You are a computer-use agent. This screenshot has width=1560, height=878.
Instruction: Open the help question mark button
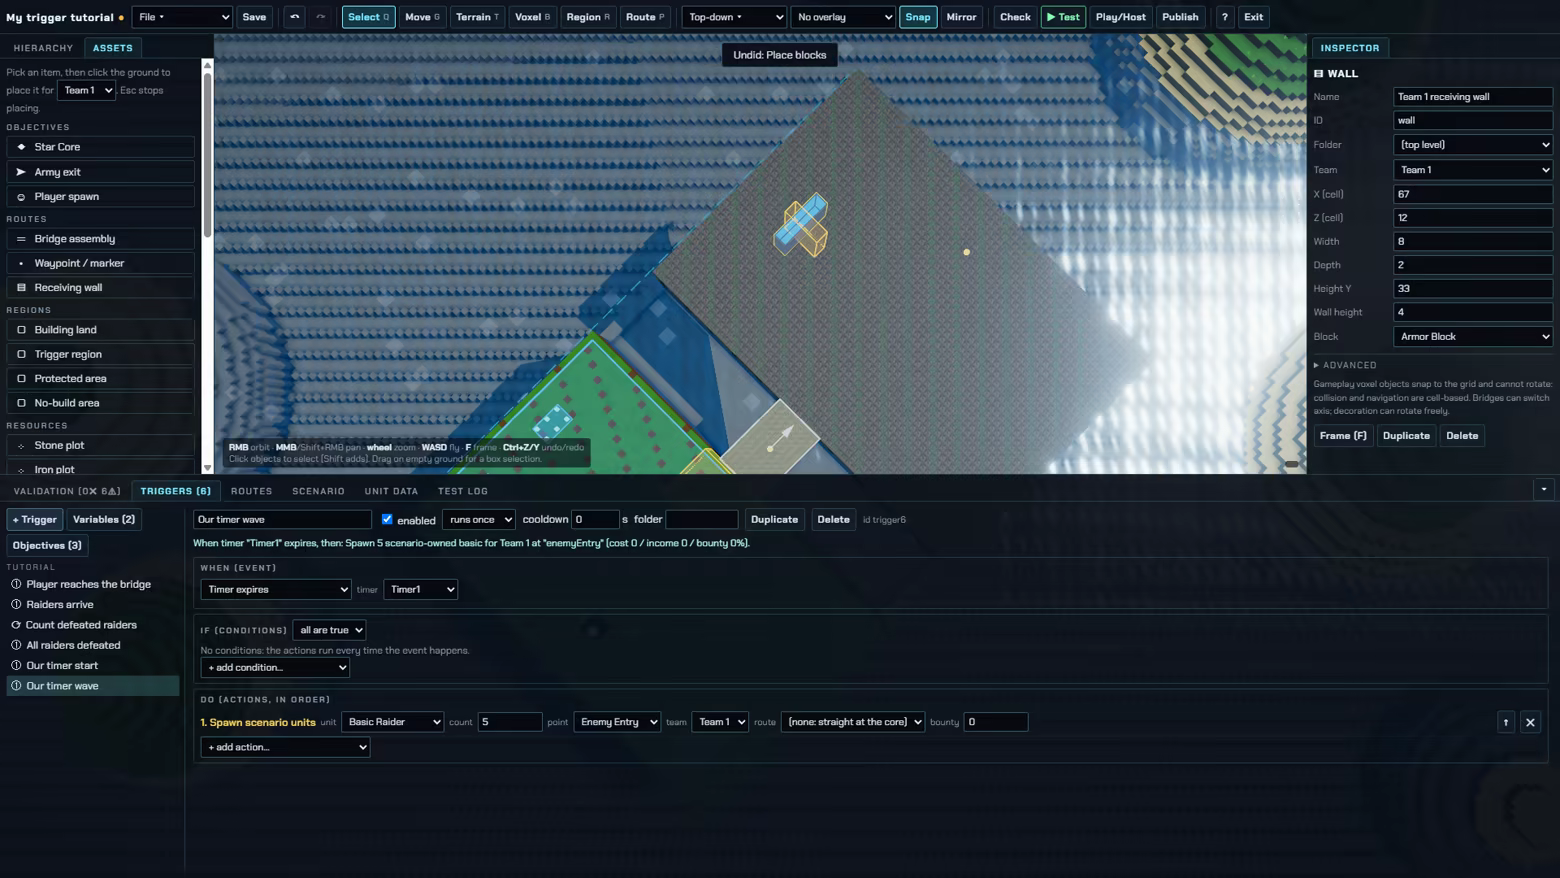coord(1224,17)
